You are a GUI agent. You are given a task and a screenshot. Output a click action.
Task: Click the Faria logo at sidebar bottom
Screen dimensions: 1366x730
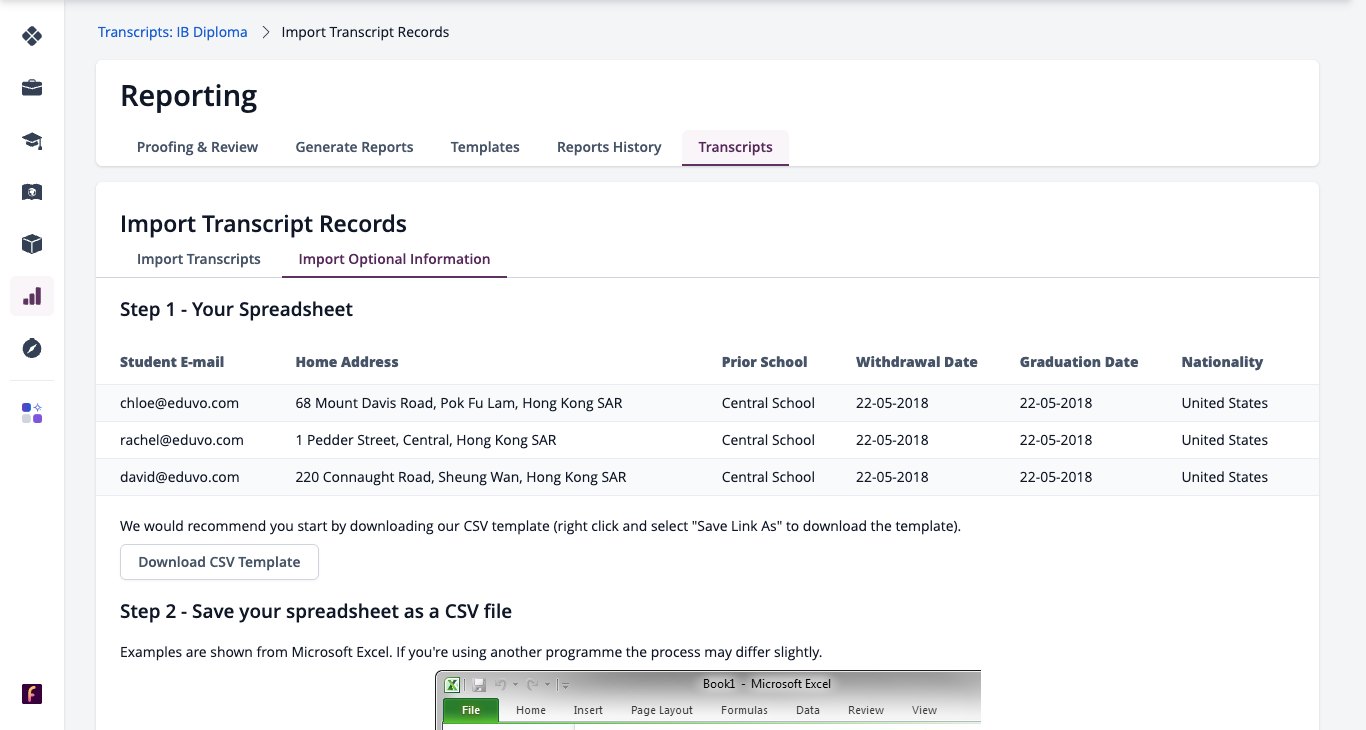pyautogui.click(x=32, y=693)
